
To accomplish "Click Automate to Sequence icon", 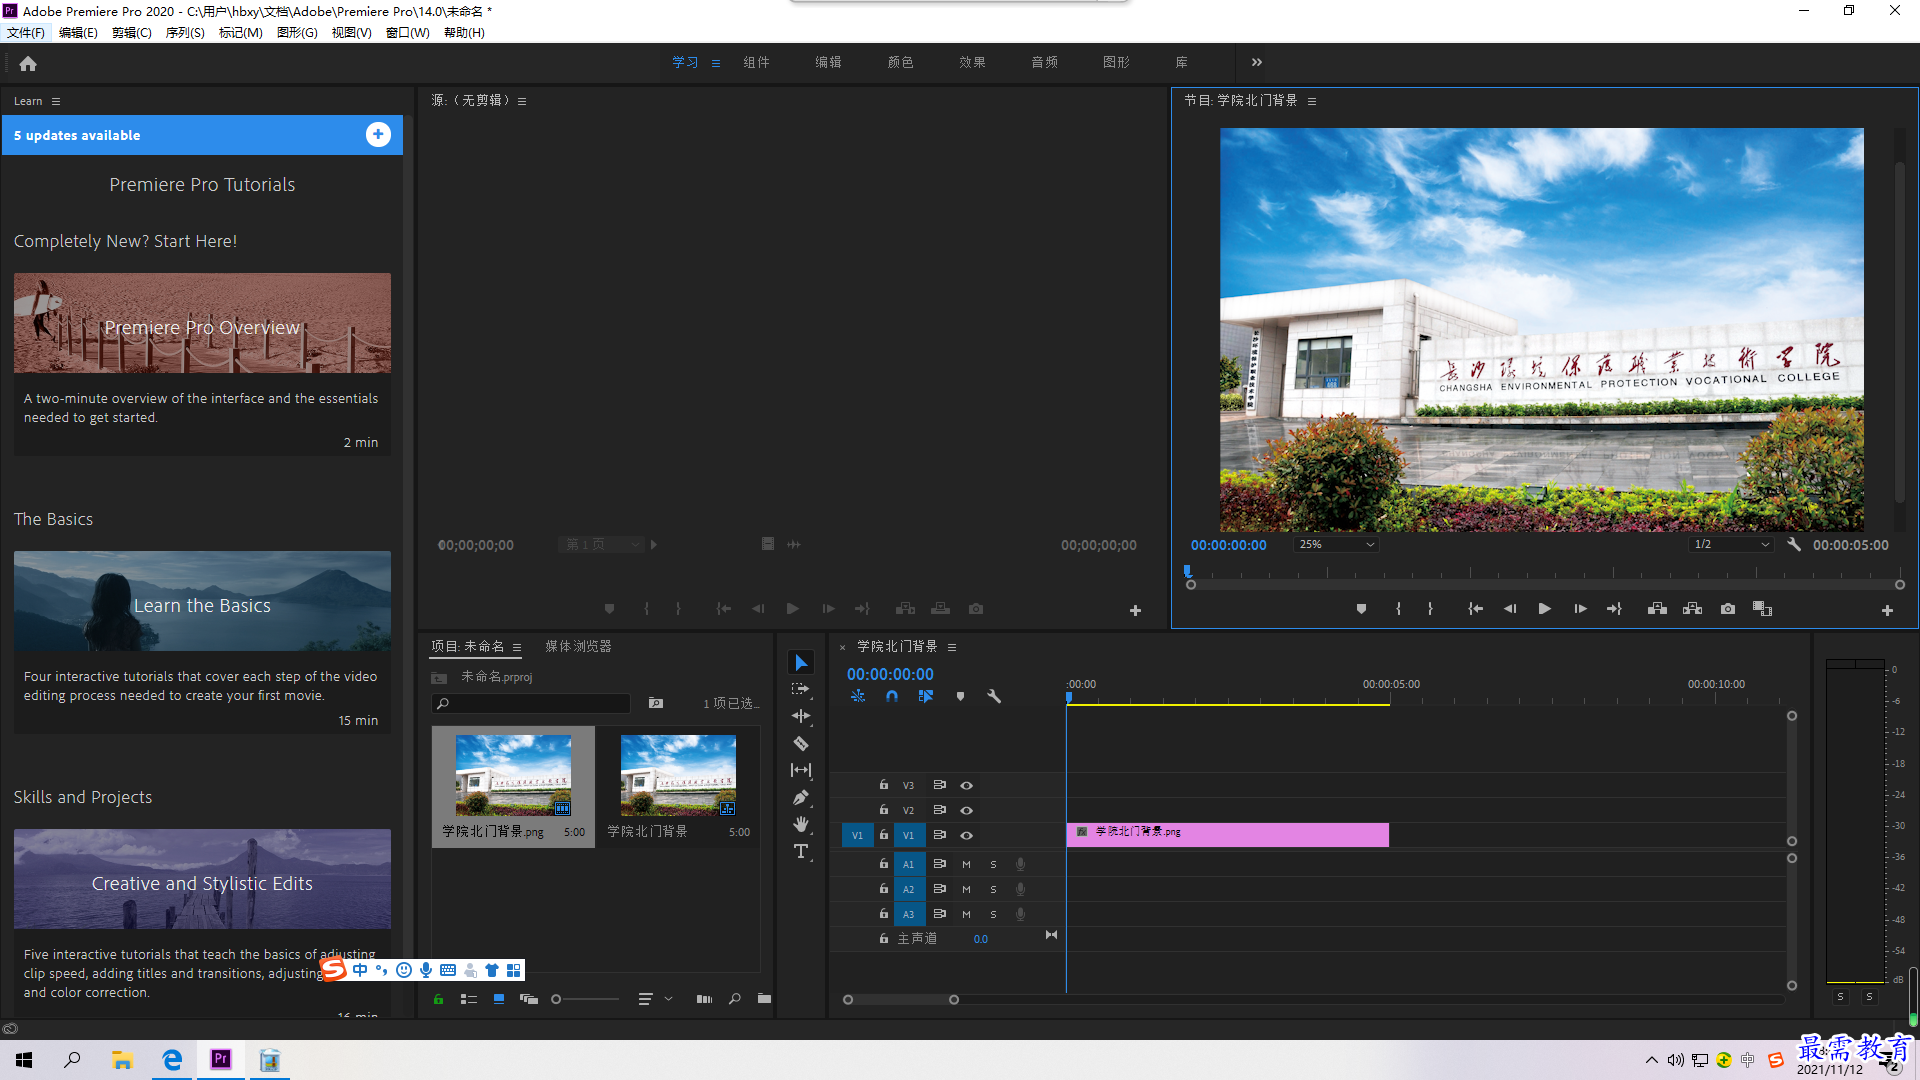I will pyautogui.click(x=704, y=999).
